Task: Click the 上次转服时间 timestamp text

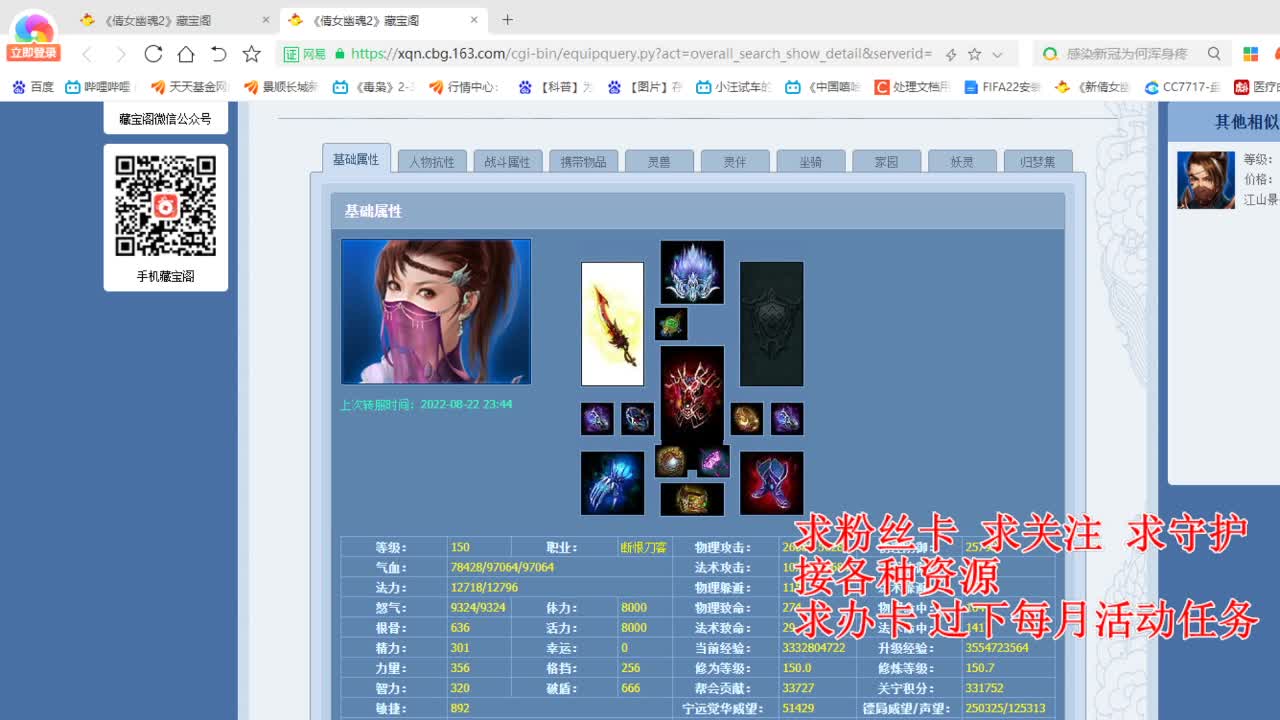Action: coord(426,405)
